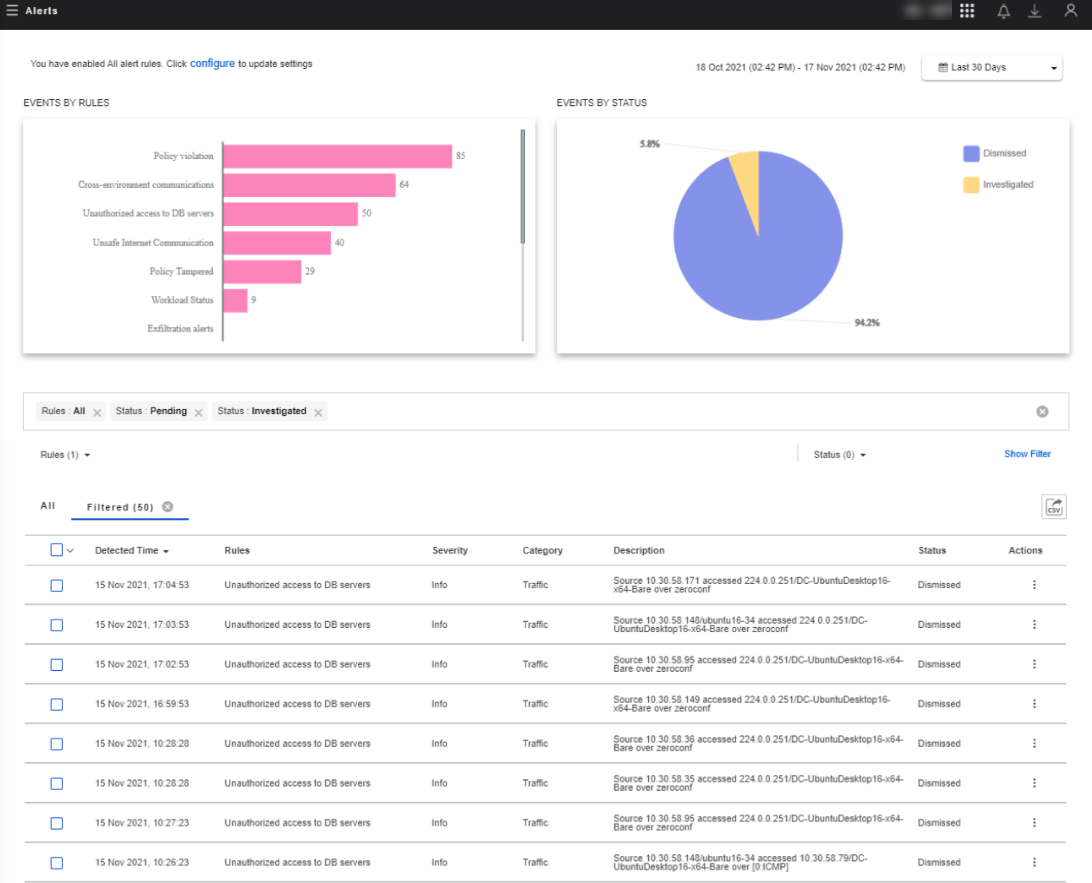Toggle Investigated legend swatch

971,185
